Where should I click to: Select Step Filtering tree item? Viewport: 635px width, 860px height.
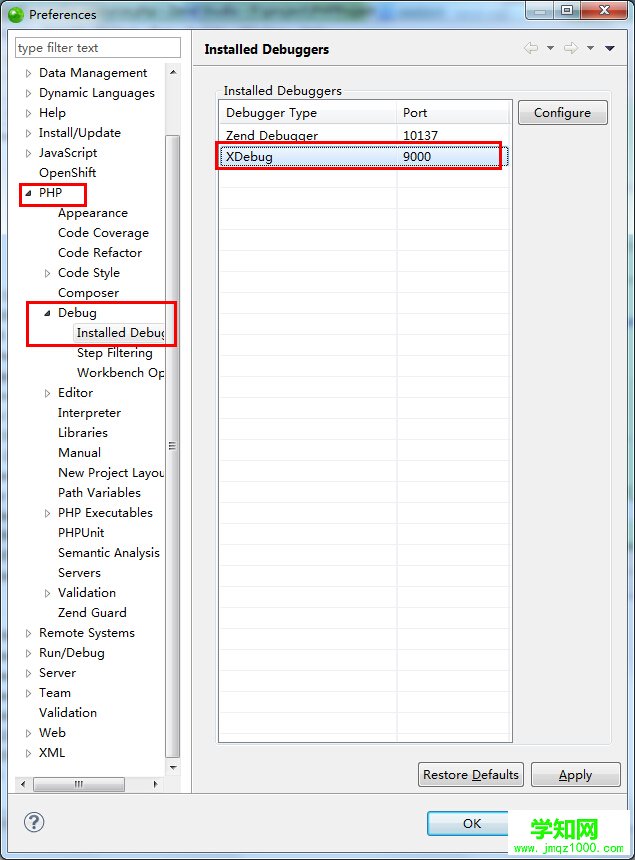[x=115, y=353]
